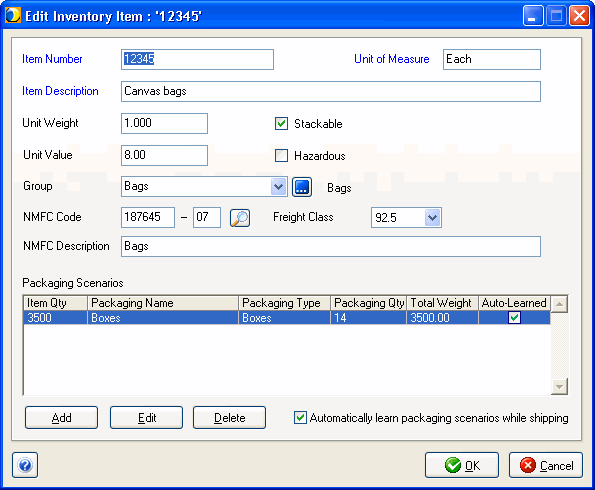Viewport: 595px width, 490px height.
Task: Click Add packaging scenario button
Action: point(61,418)
